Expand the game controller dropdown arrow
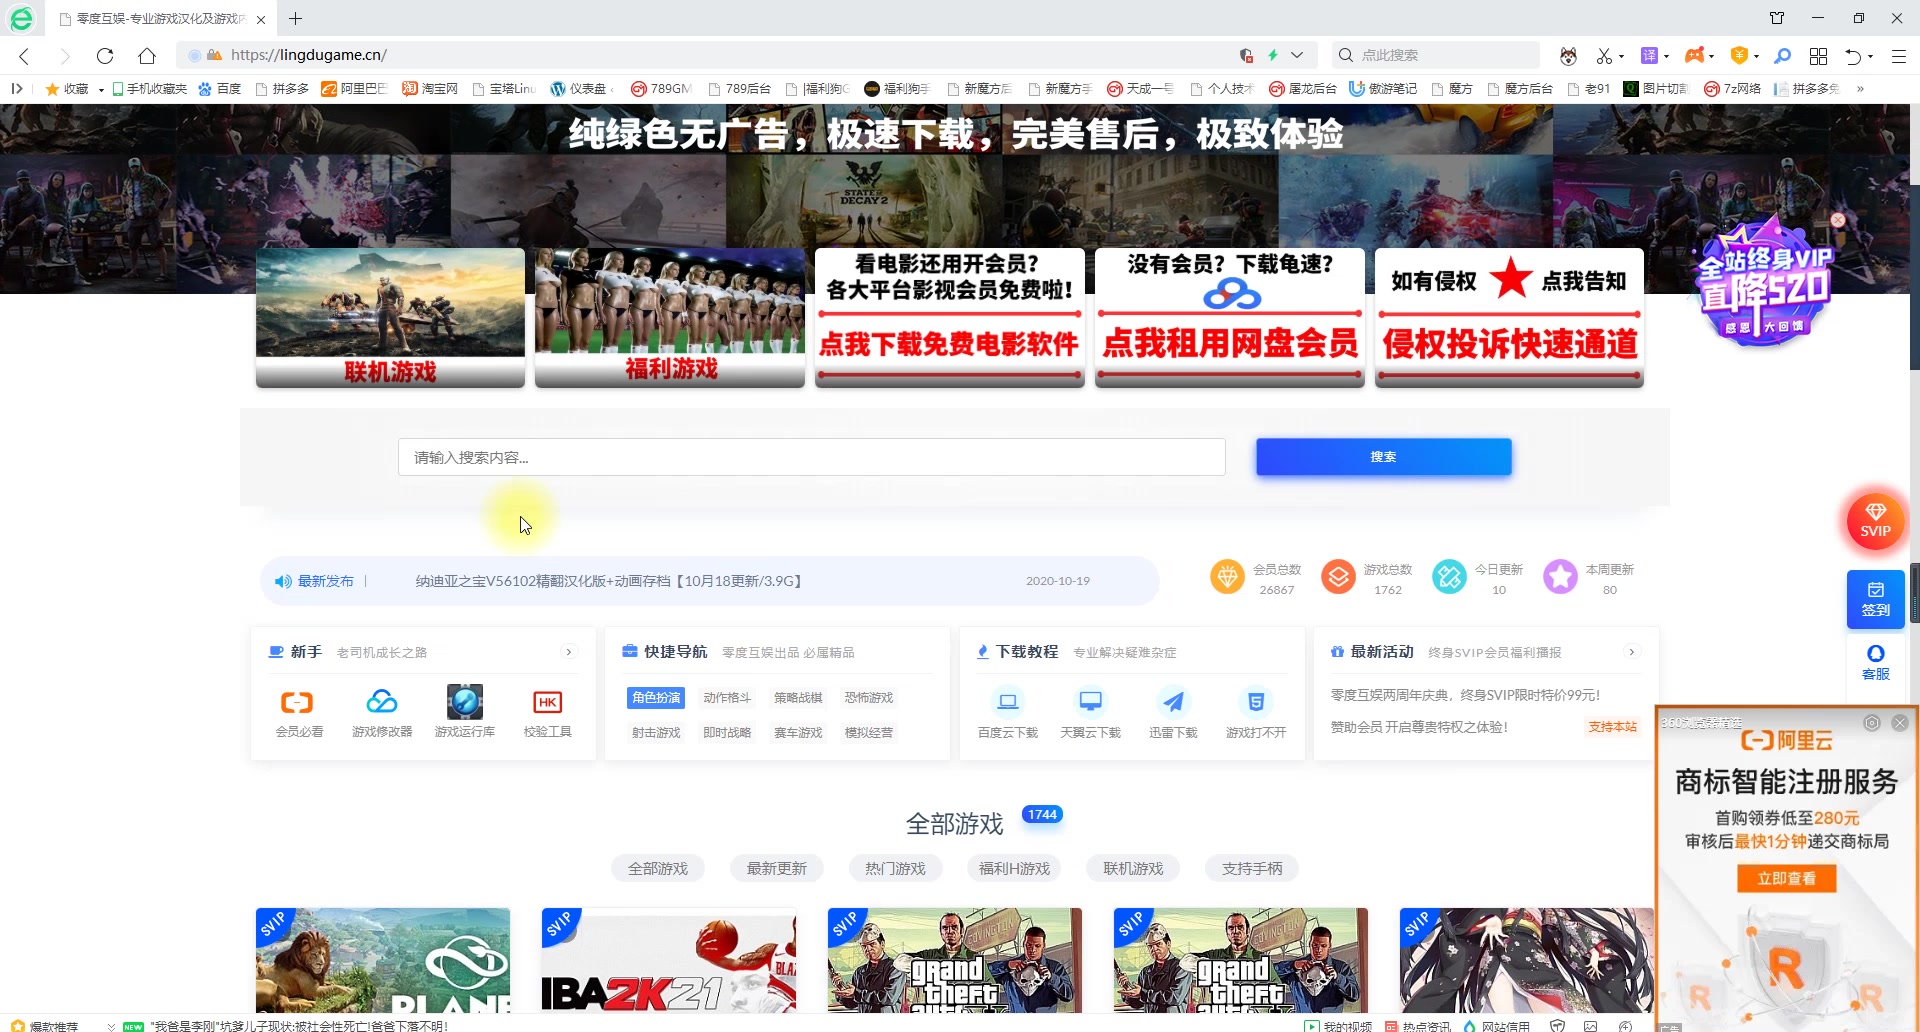The height and width of the screenshot is (1032, 1920). [x=1712, y=57]
